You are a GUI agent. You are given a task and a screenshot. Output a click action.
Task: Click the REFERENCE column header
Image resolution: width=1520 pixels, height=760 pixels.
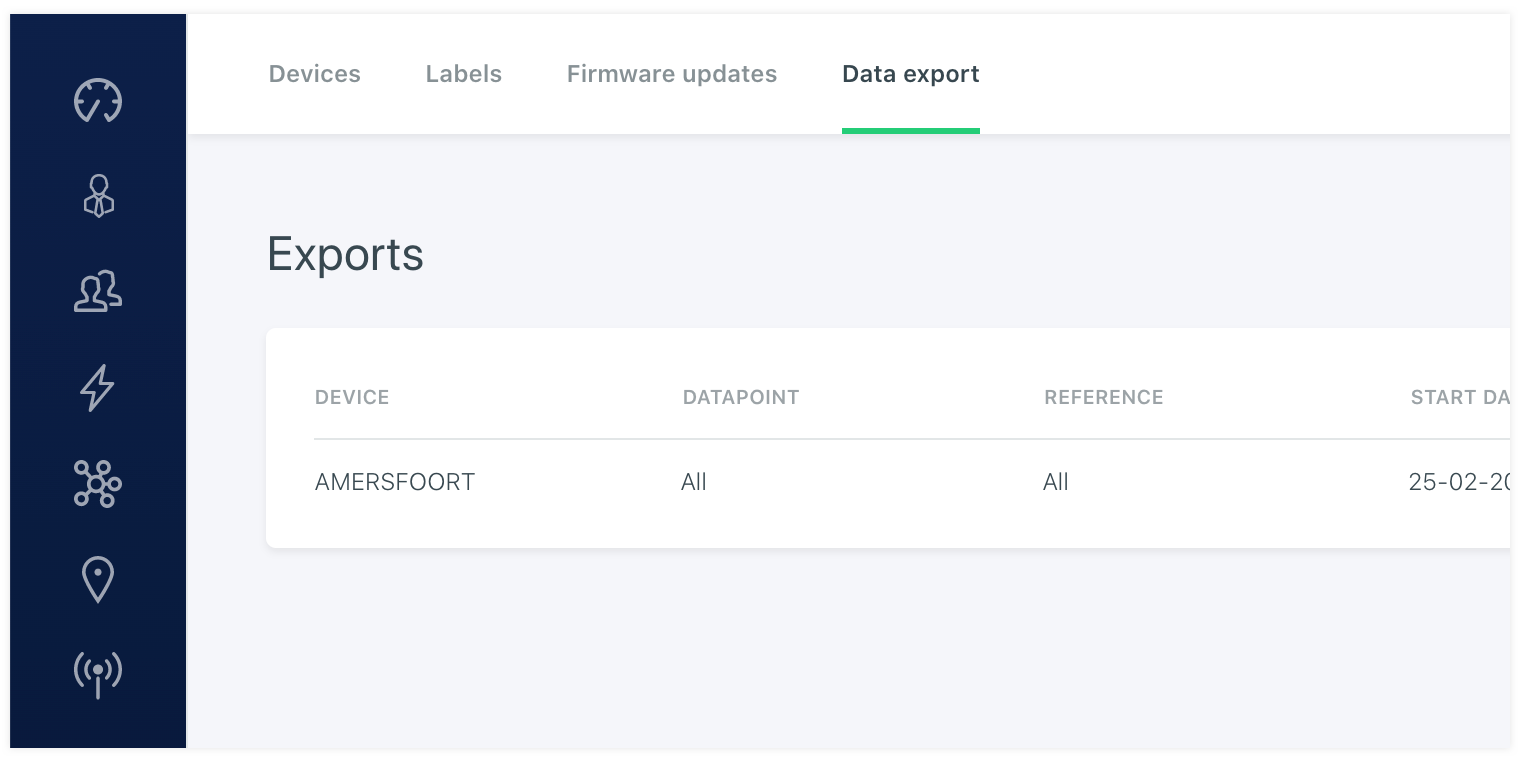tap(1104, 398)
